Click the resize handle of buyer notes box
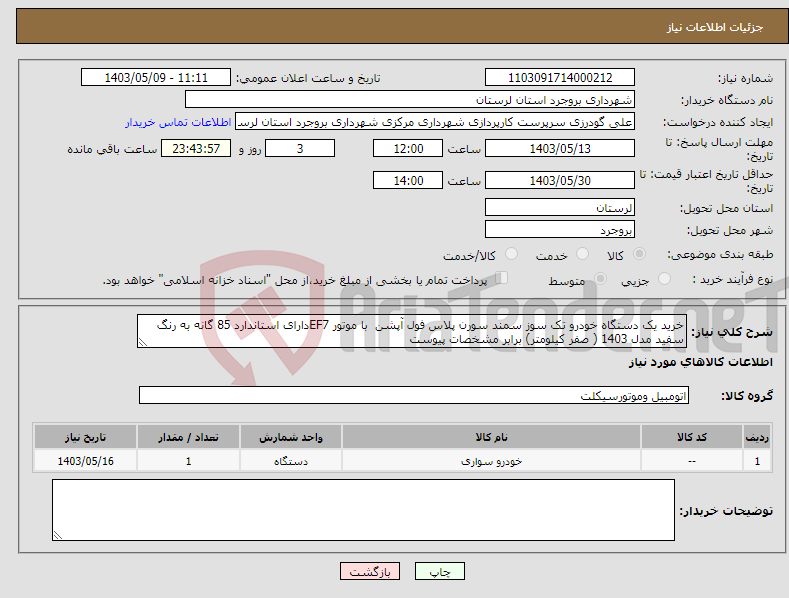The width and height of the screenshot is (789, 598). pos(58,536)
